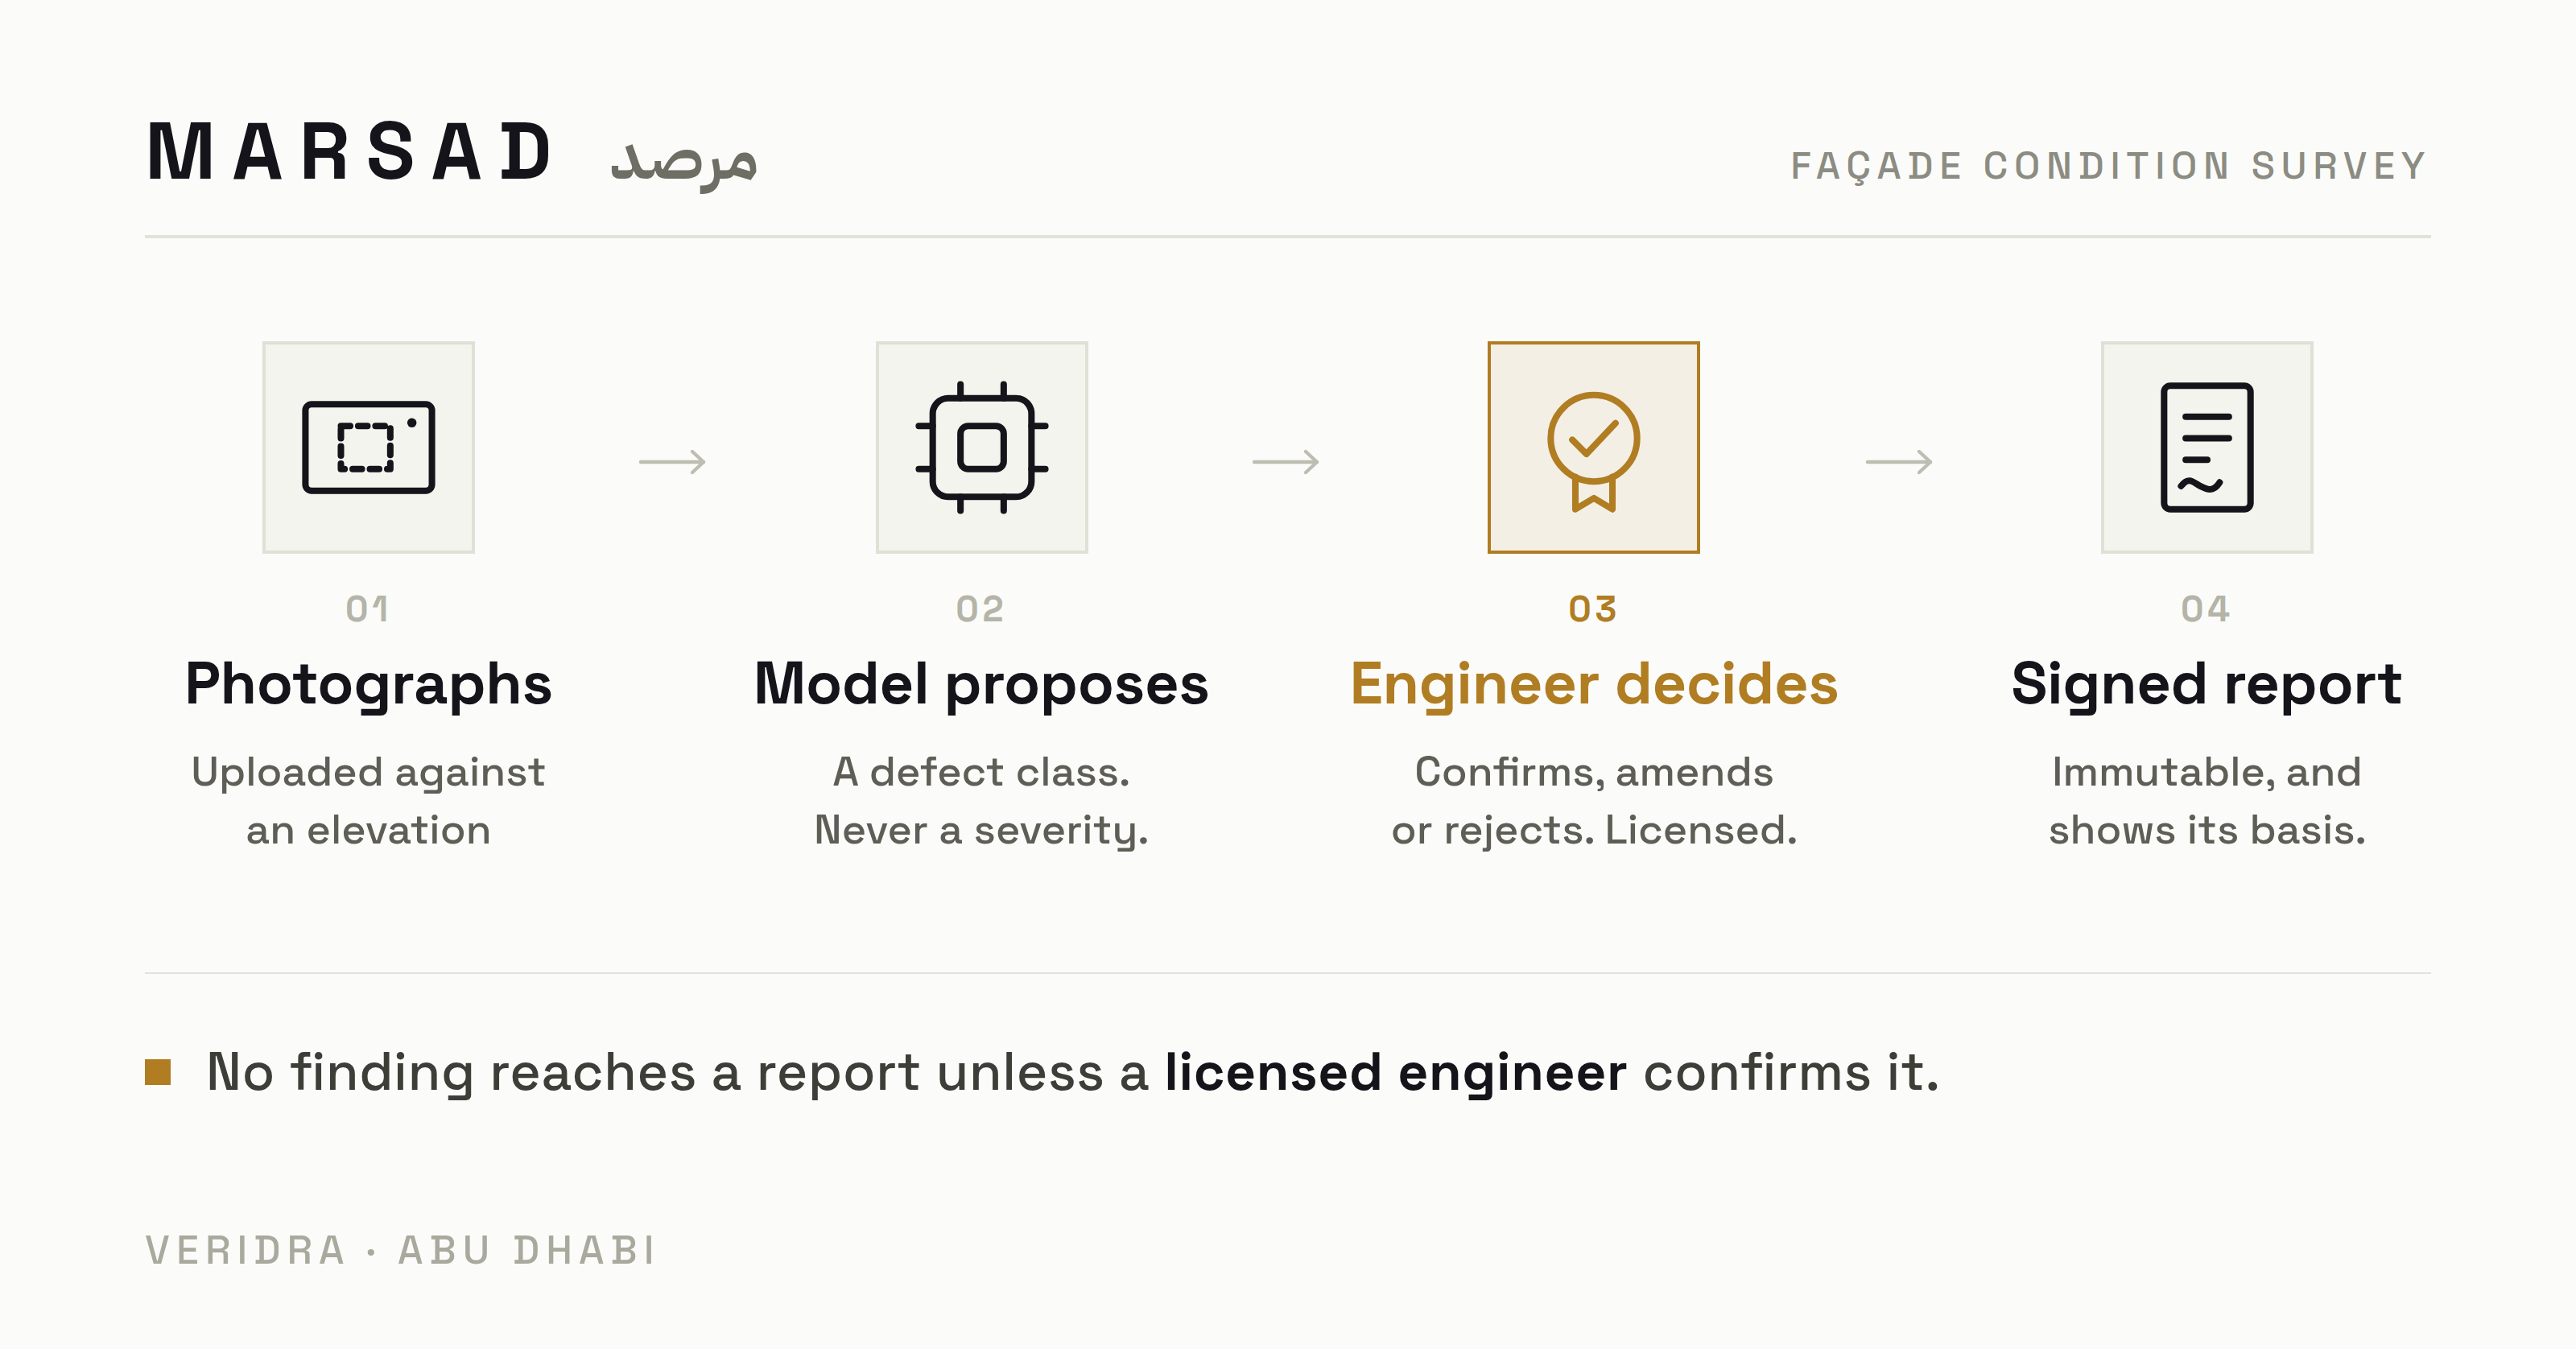Click the photograph frame icon tile
The image size is (2576, 1349).
tap(368, 447)
